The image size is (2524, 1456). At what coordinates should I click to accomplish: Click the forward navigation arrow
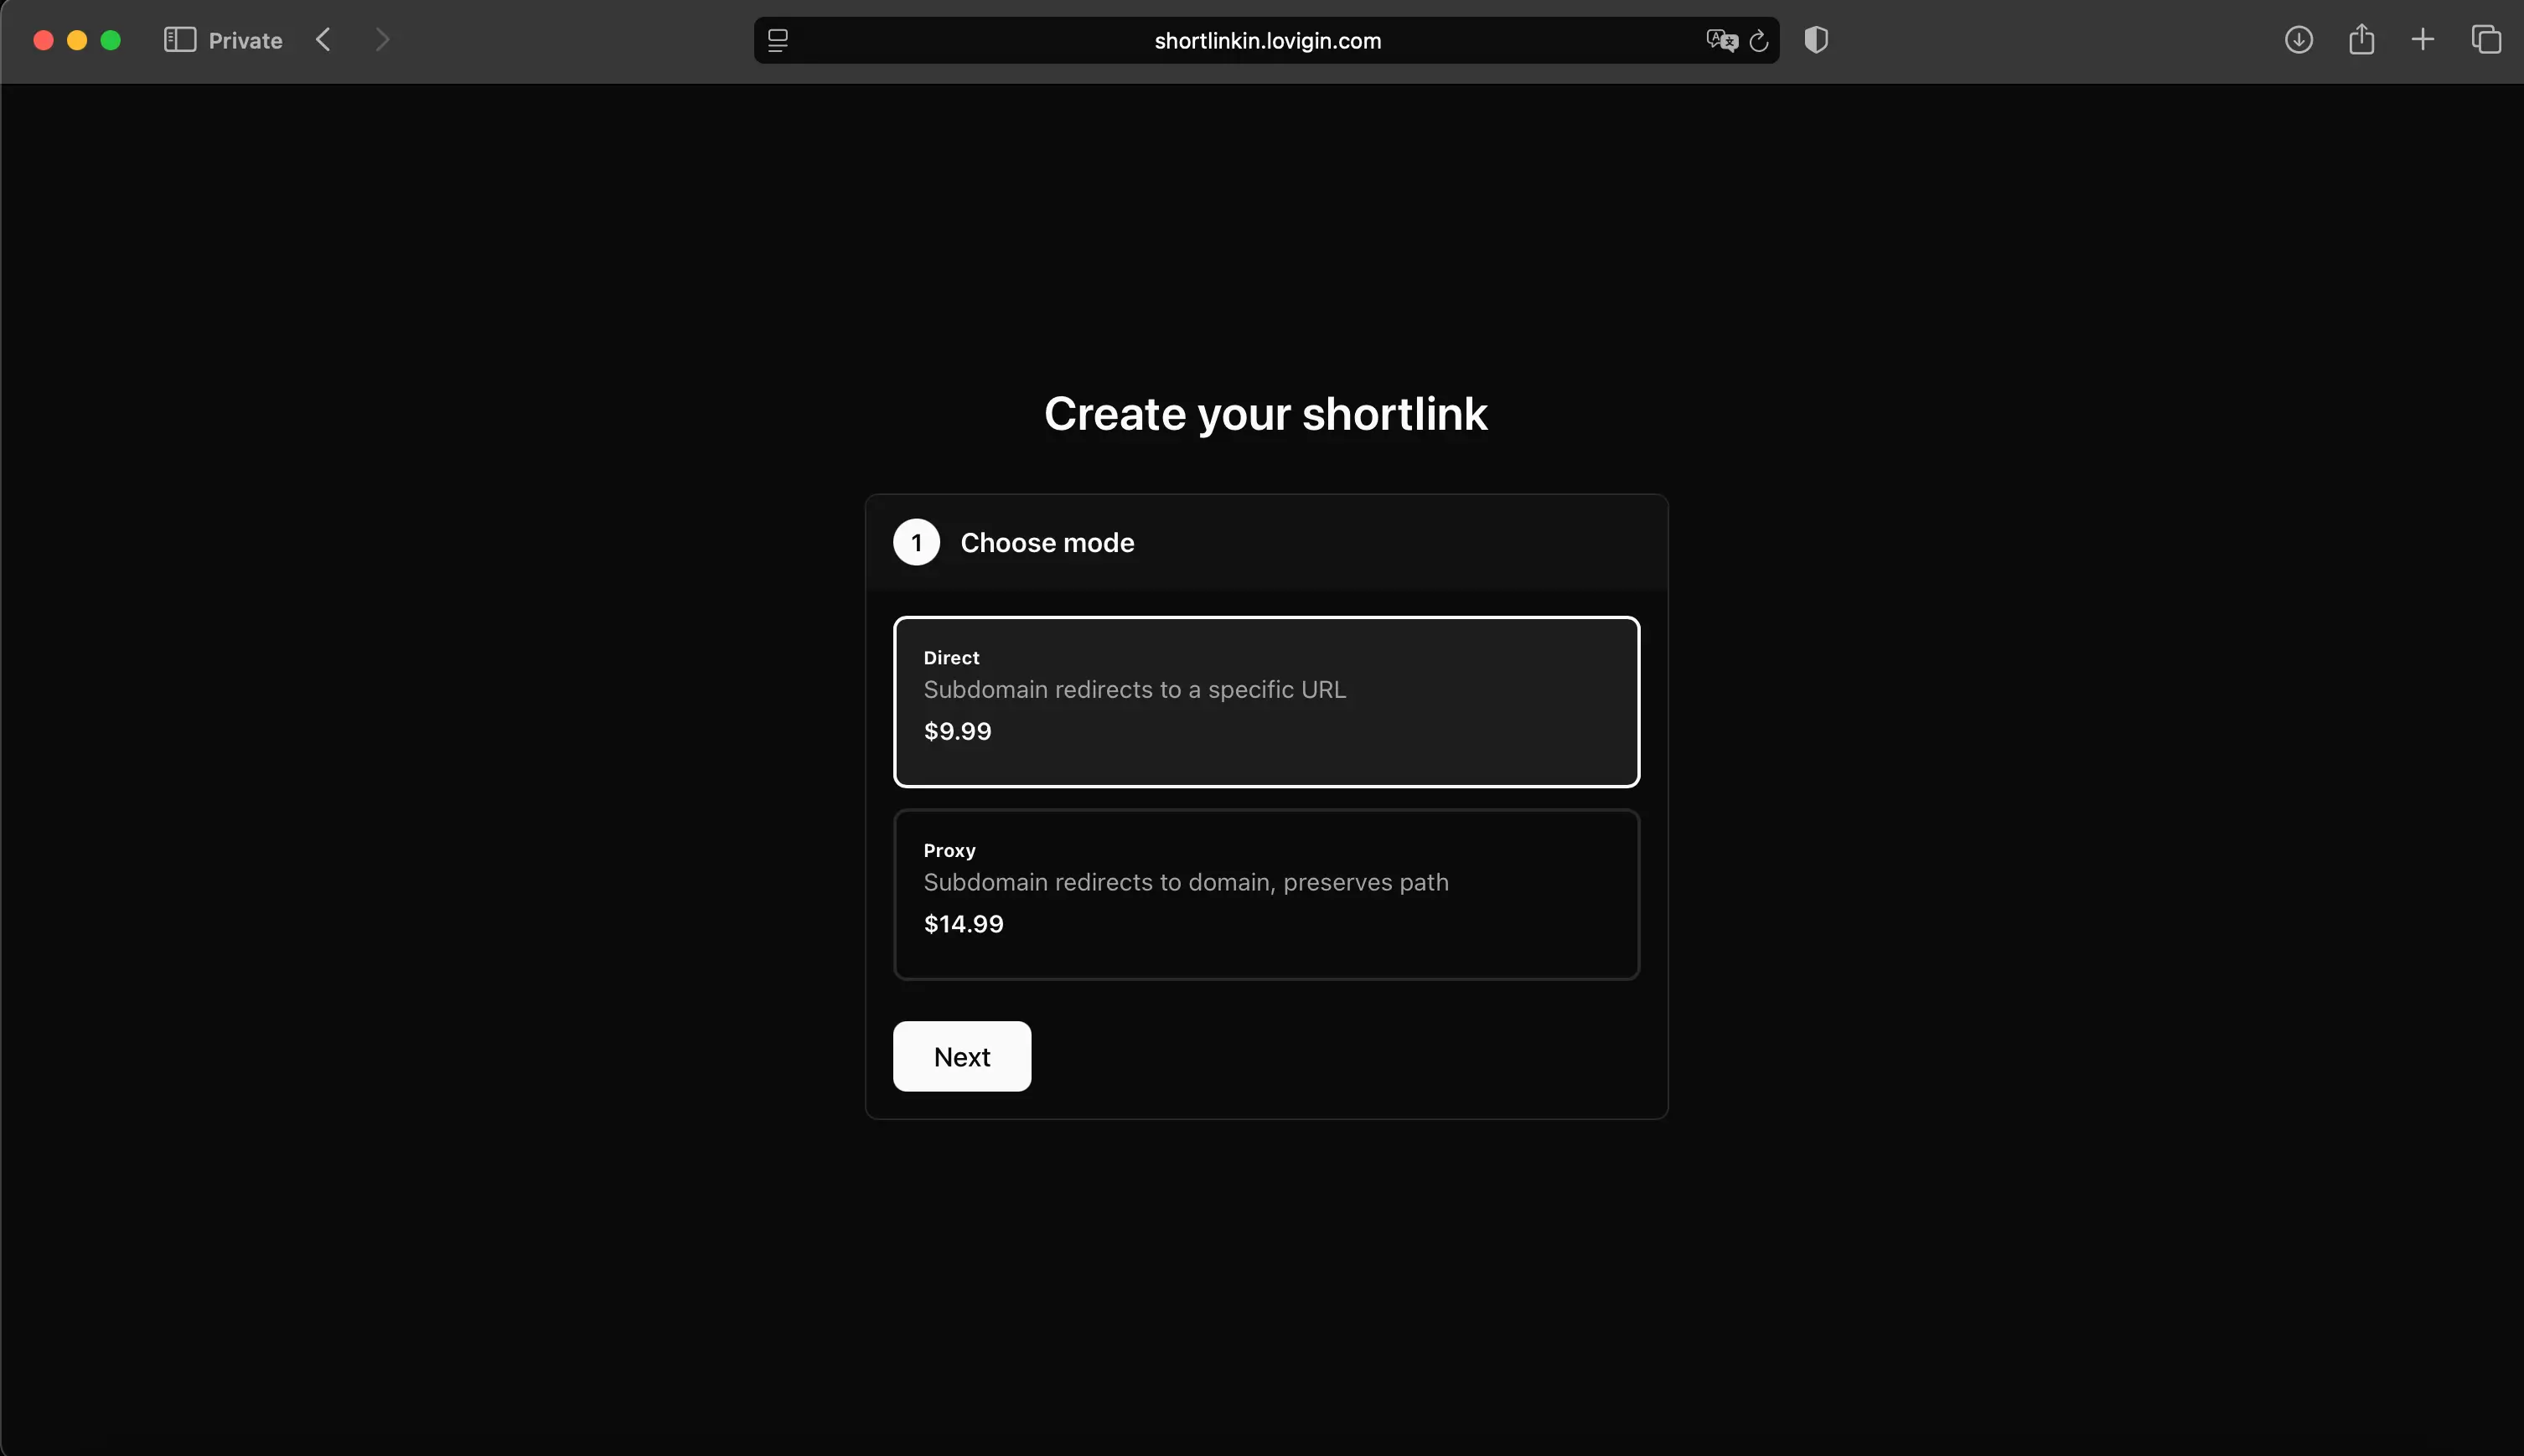pos(383,40)
